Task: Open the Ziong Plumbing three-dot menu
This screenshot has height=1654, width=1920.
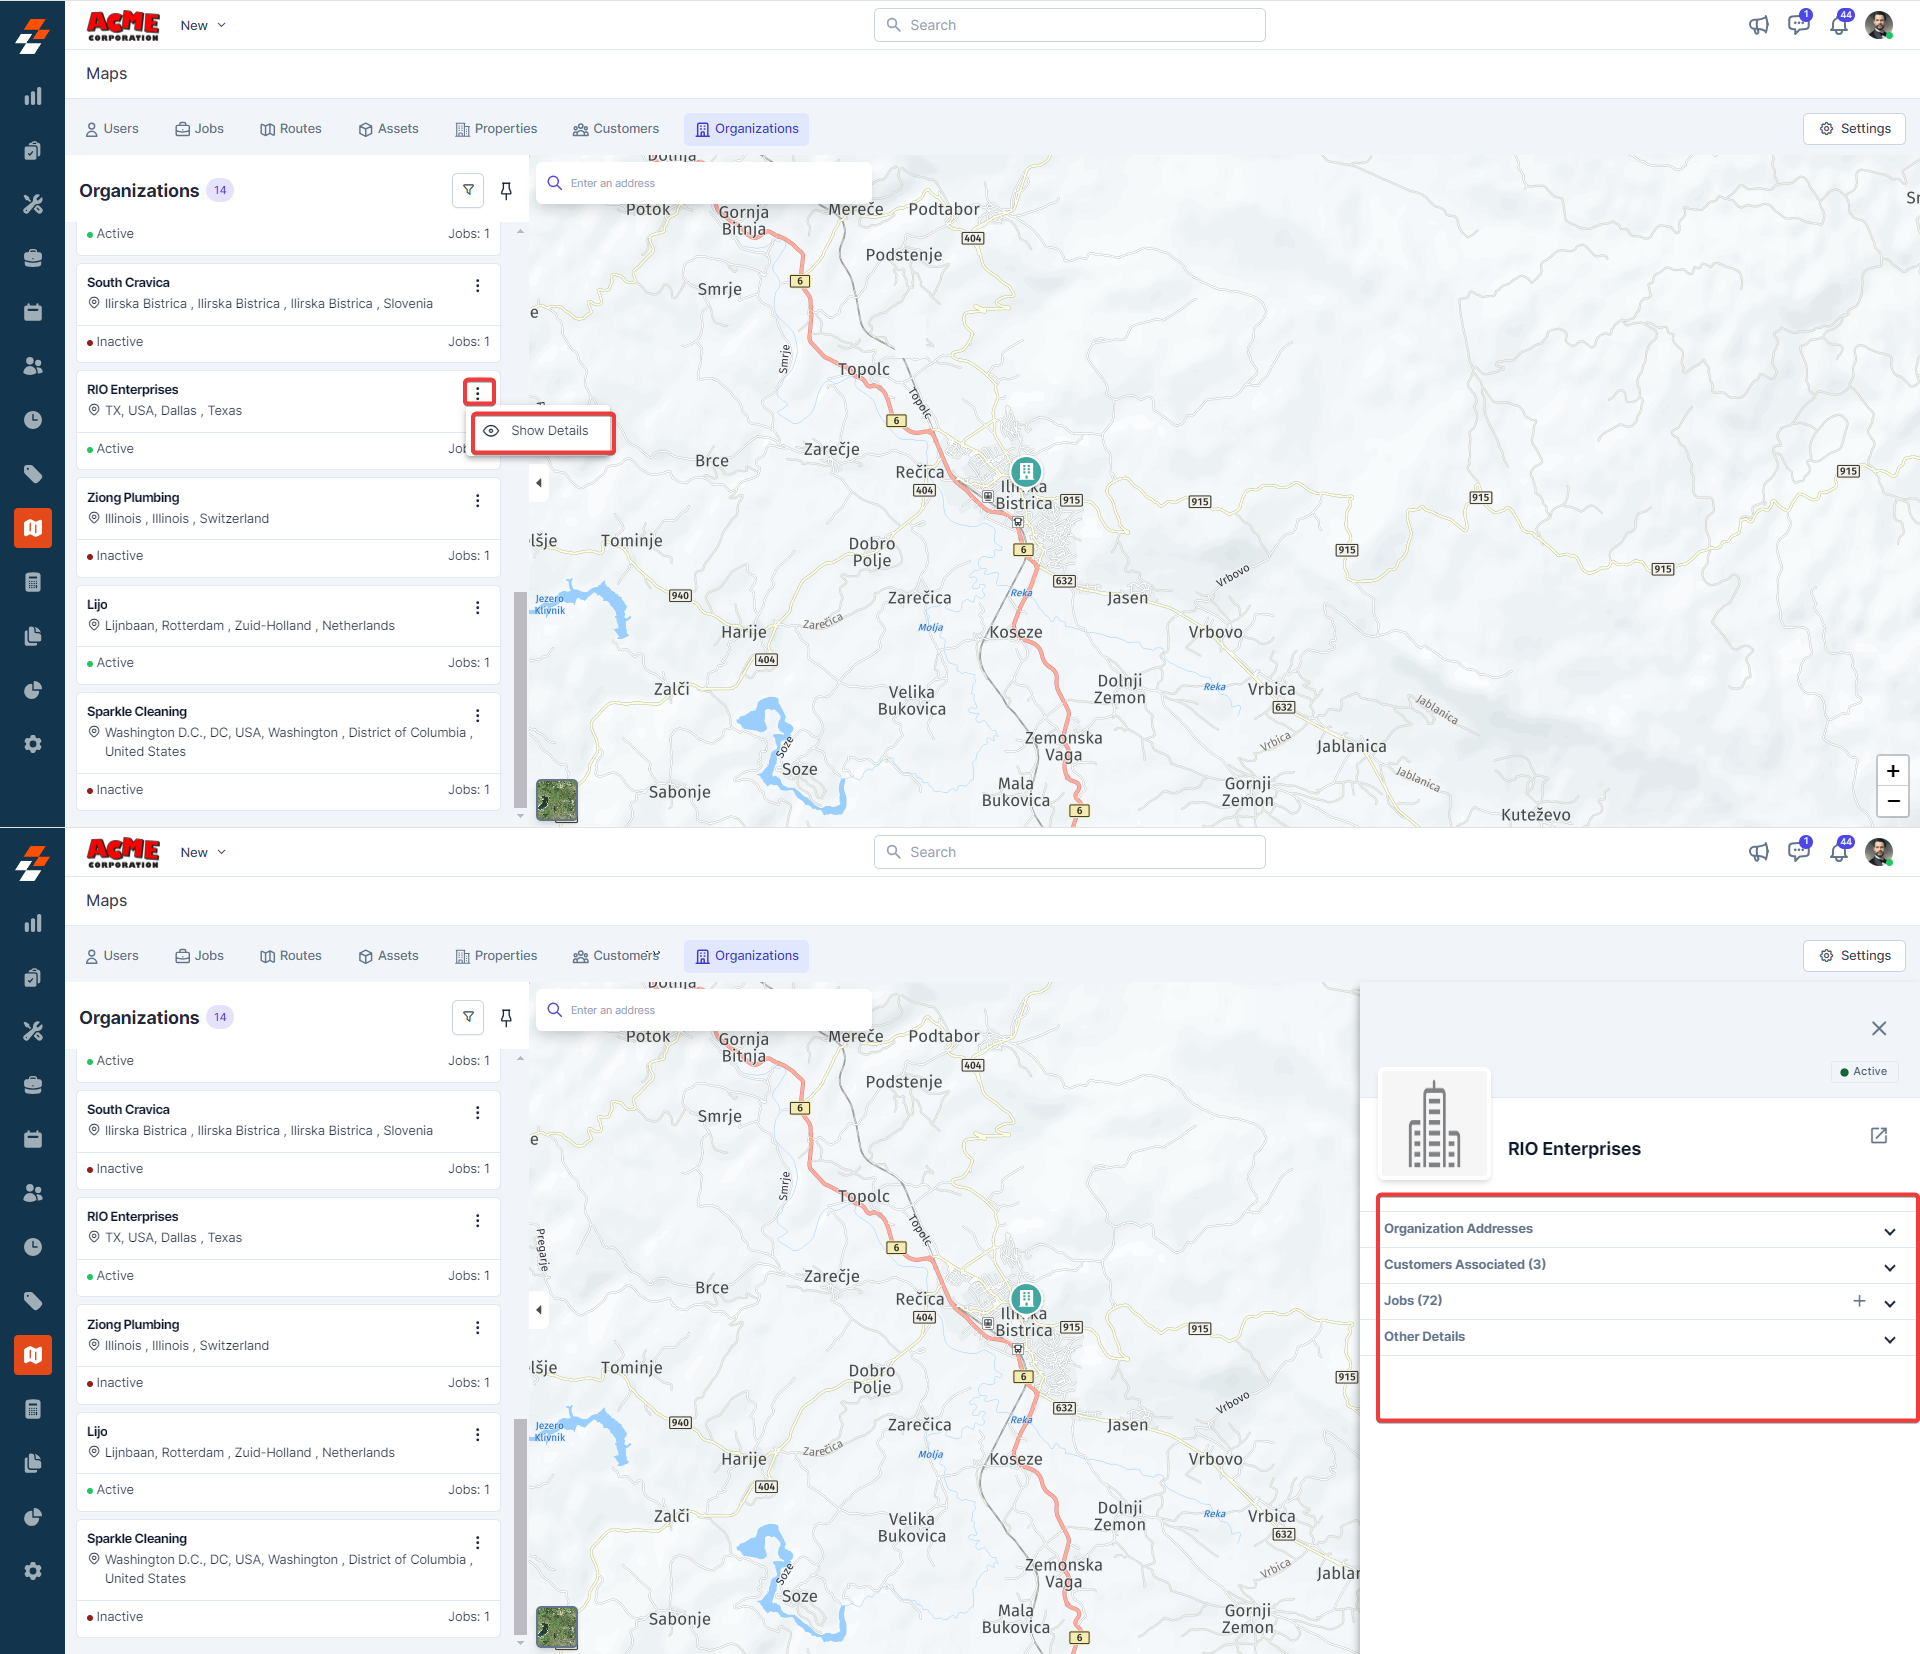Action: click(x=477, y=501)
